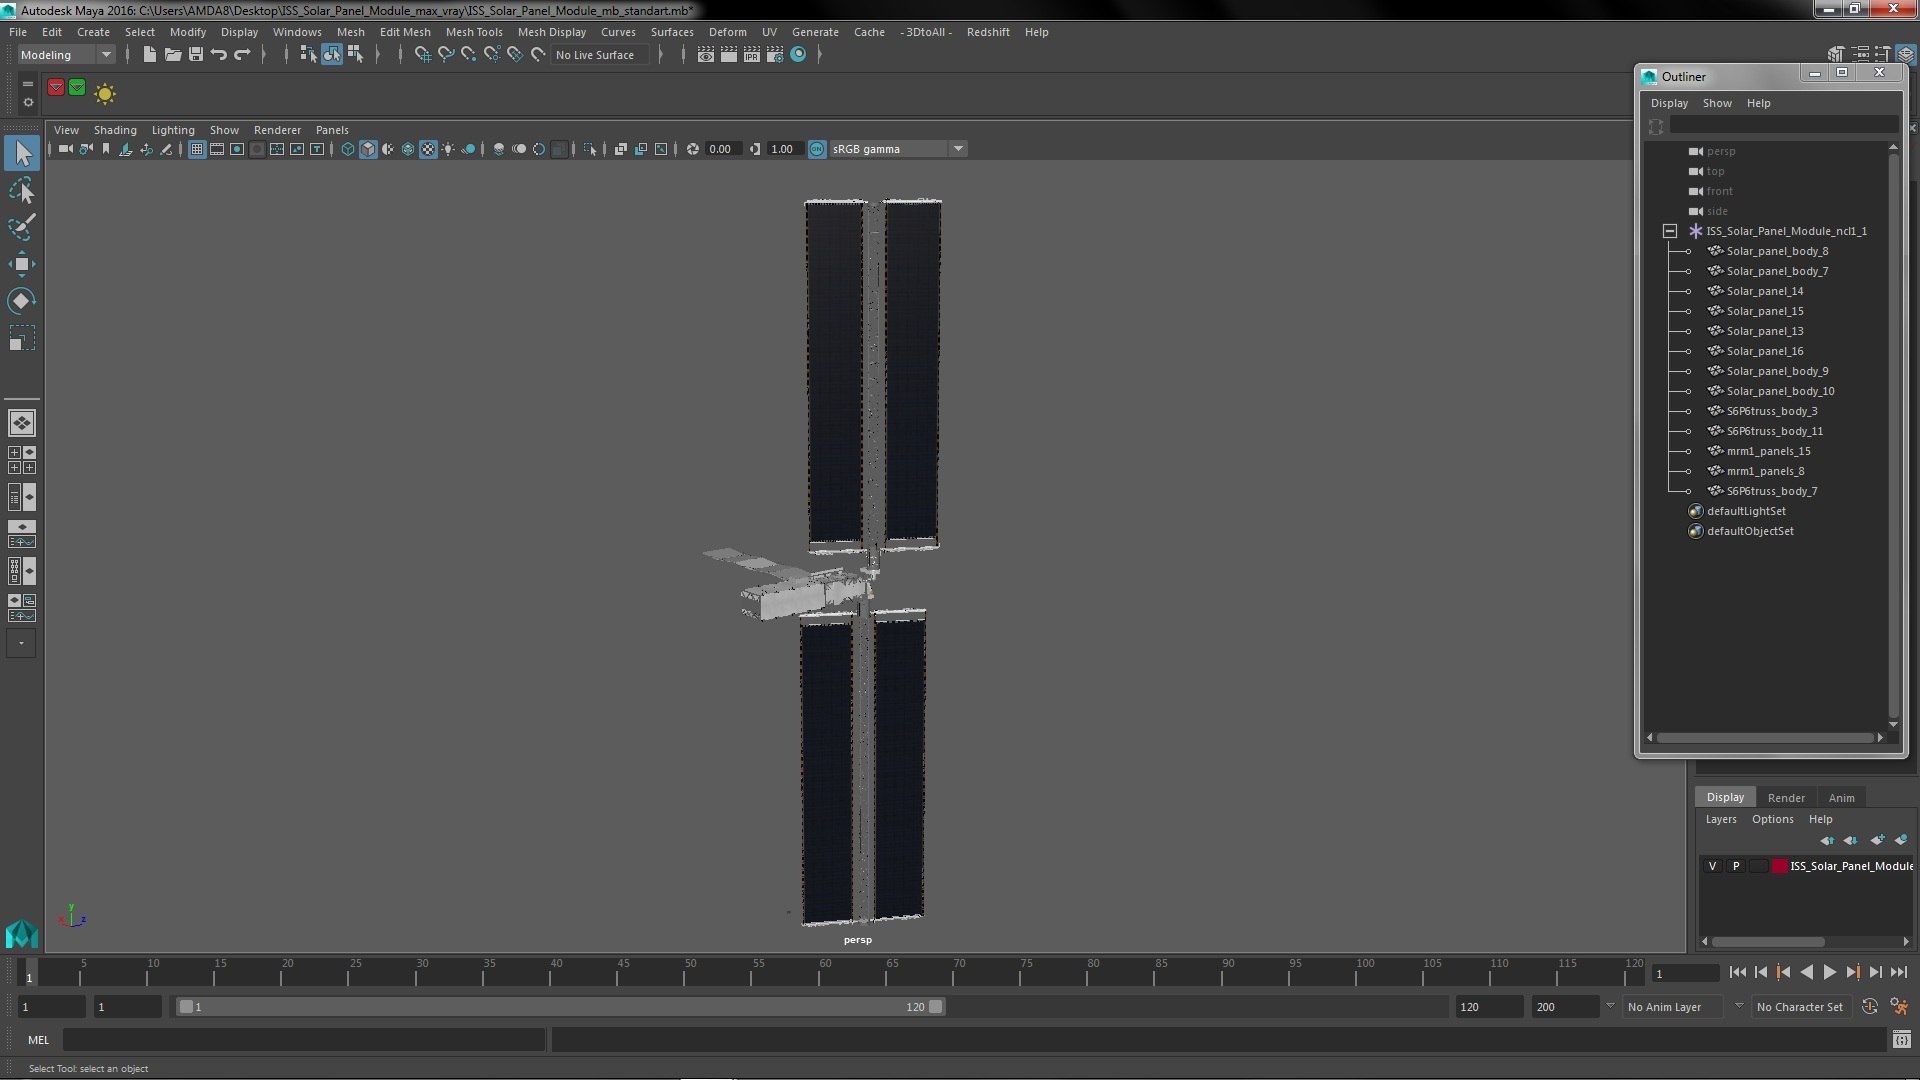
Task: Toggle P playback box on layer
Action: pos(1736,866)
